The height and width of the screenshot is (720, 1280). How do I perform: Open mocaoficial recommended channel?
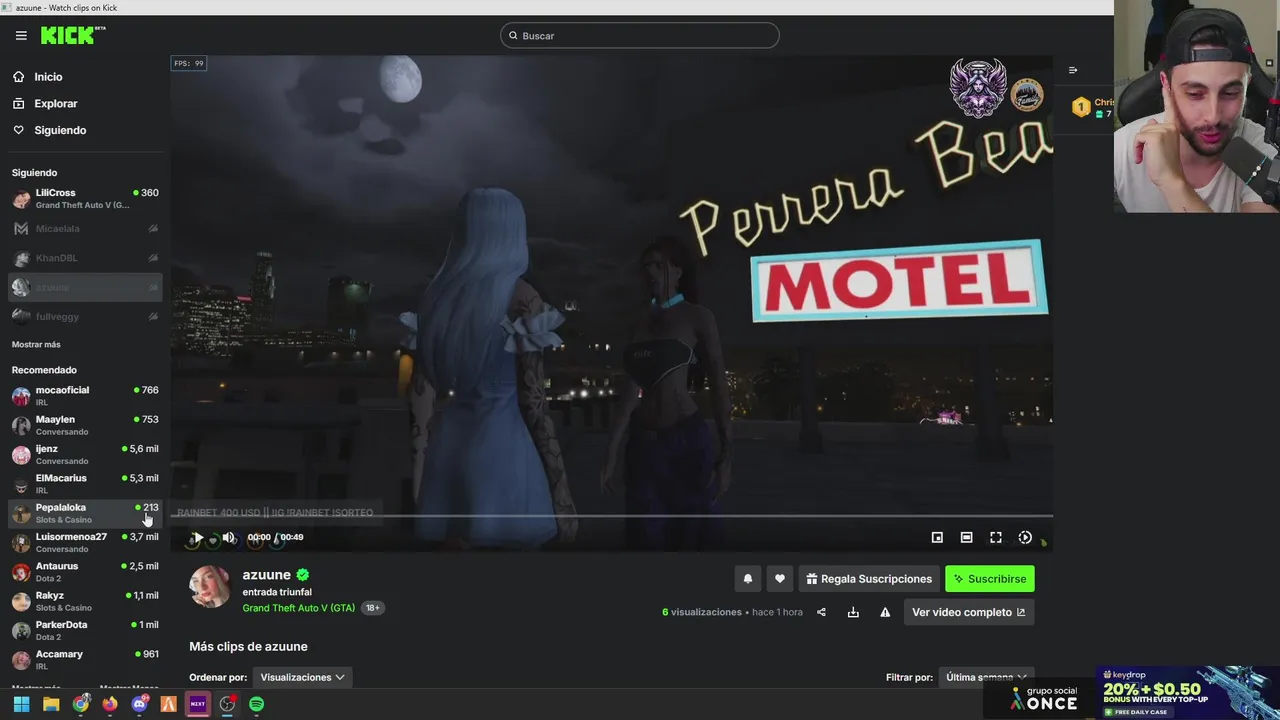(85, 396)
